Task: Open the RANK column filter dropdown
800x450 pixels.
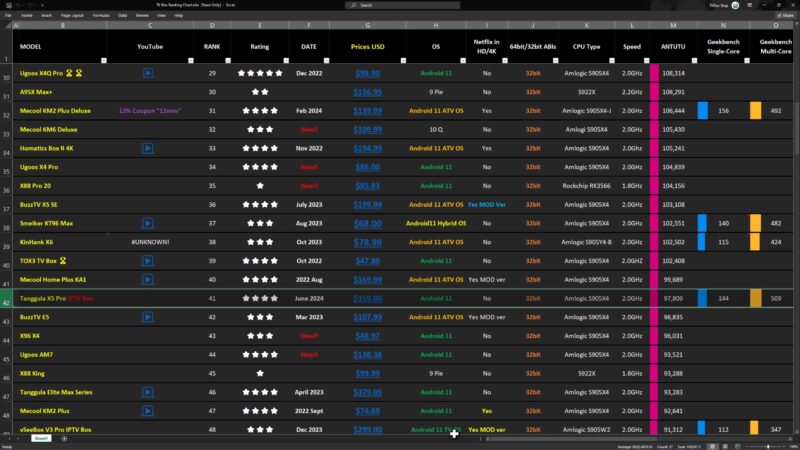Action: (228, 60)
